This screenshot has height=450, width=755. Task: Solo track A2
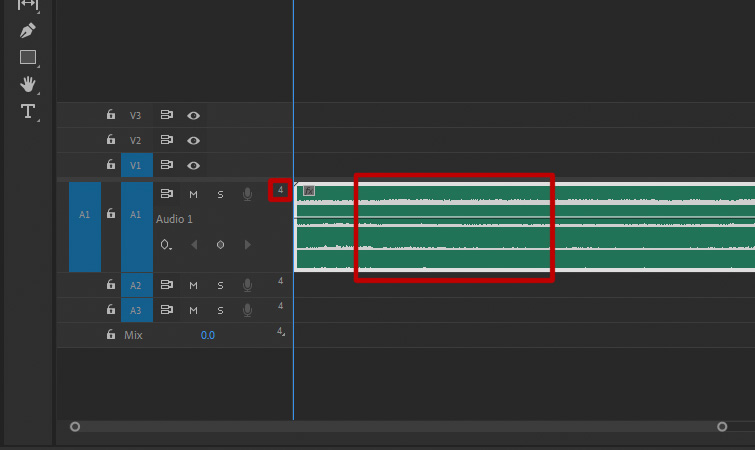220,285
